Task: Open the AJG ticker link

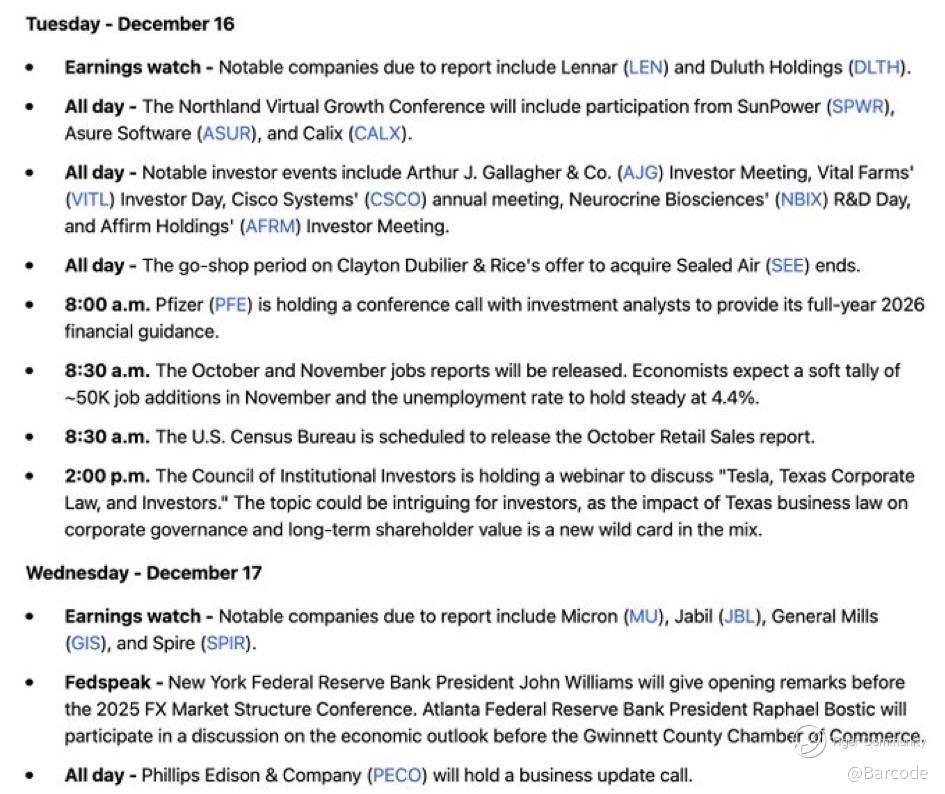Action: (x=640, y=172)
